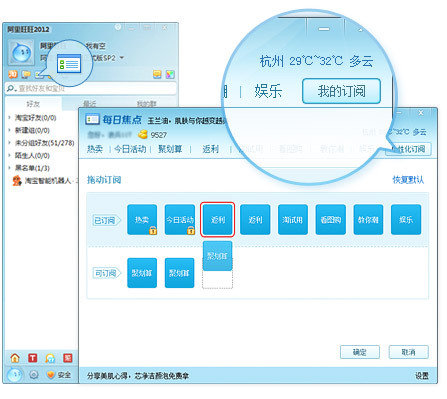Select the 娱乐 subscription tile

pos(406,220)
